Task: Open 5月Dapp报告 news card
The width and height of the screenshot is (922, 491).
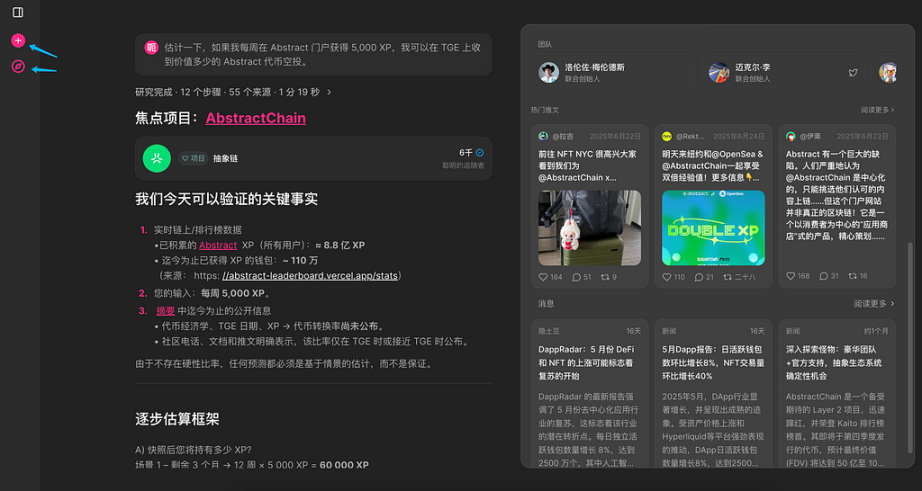Action: (x=713, y=393)
